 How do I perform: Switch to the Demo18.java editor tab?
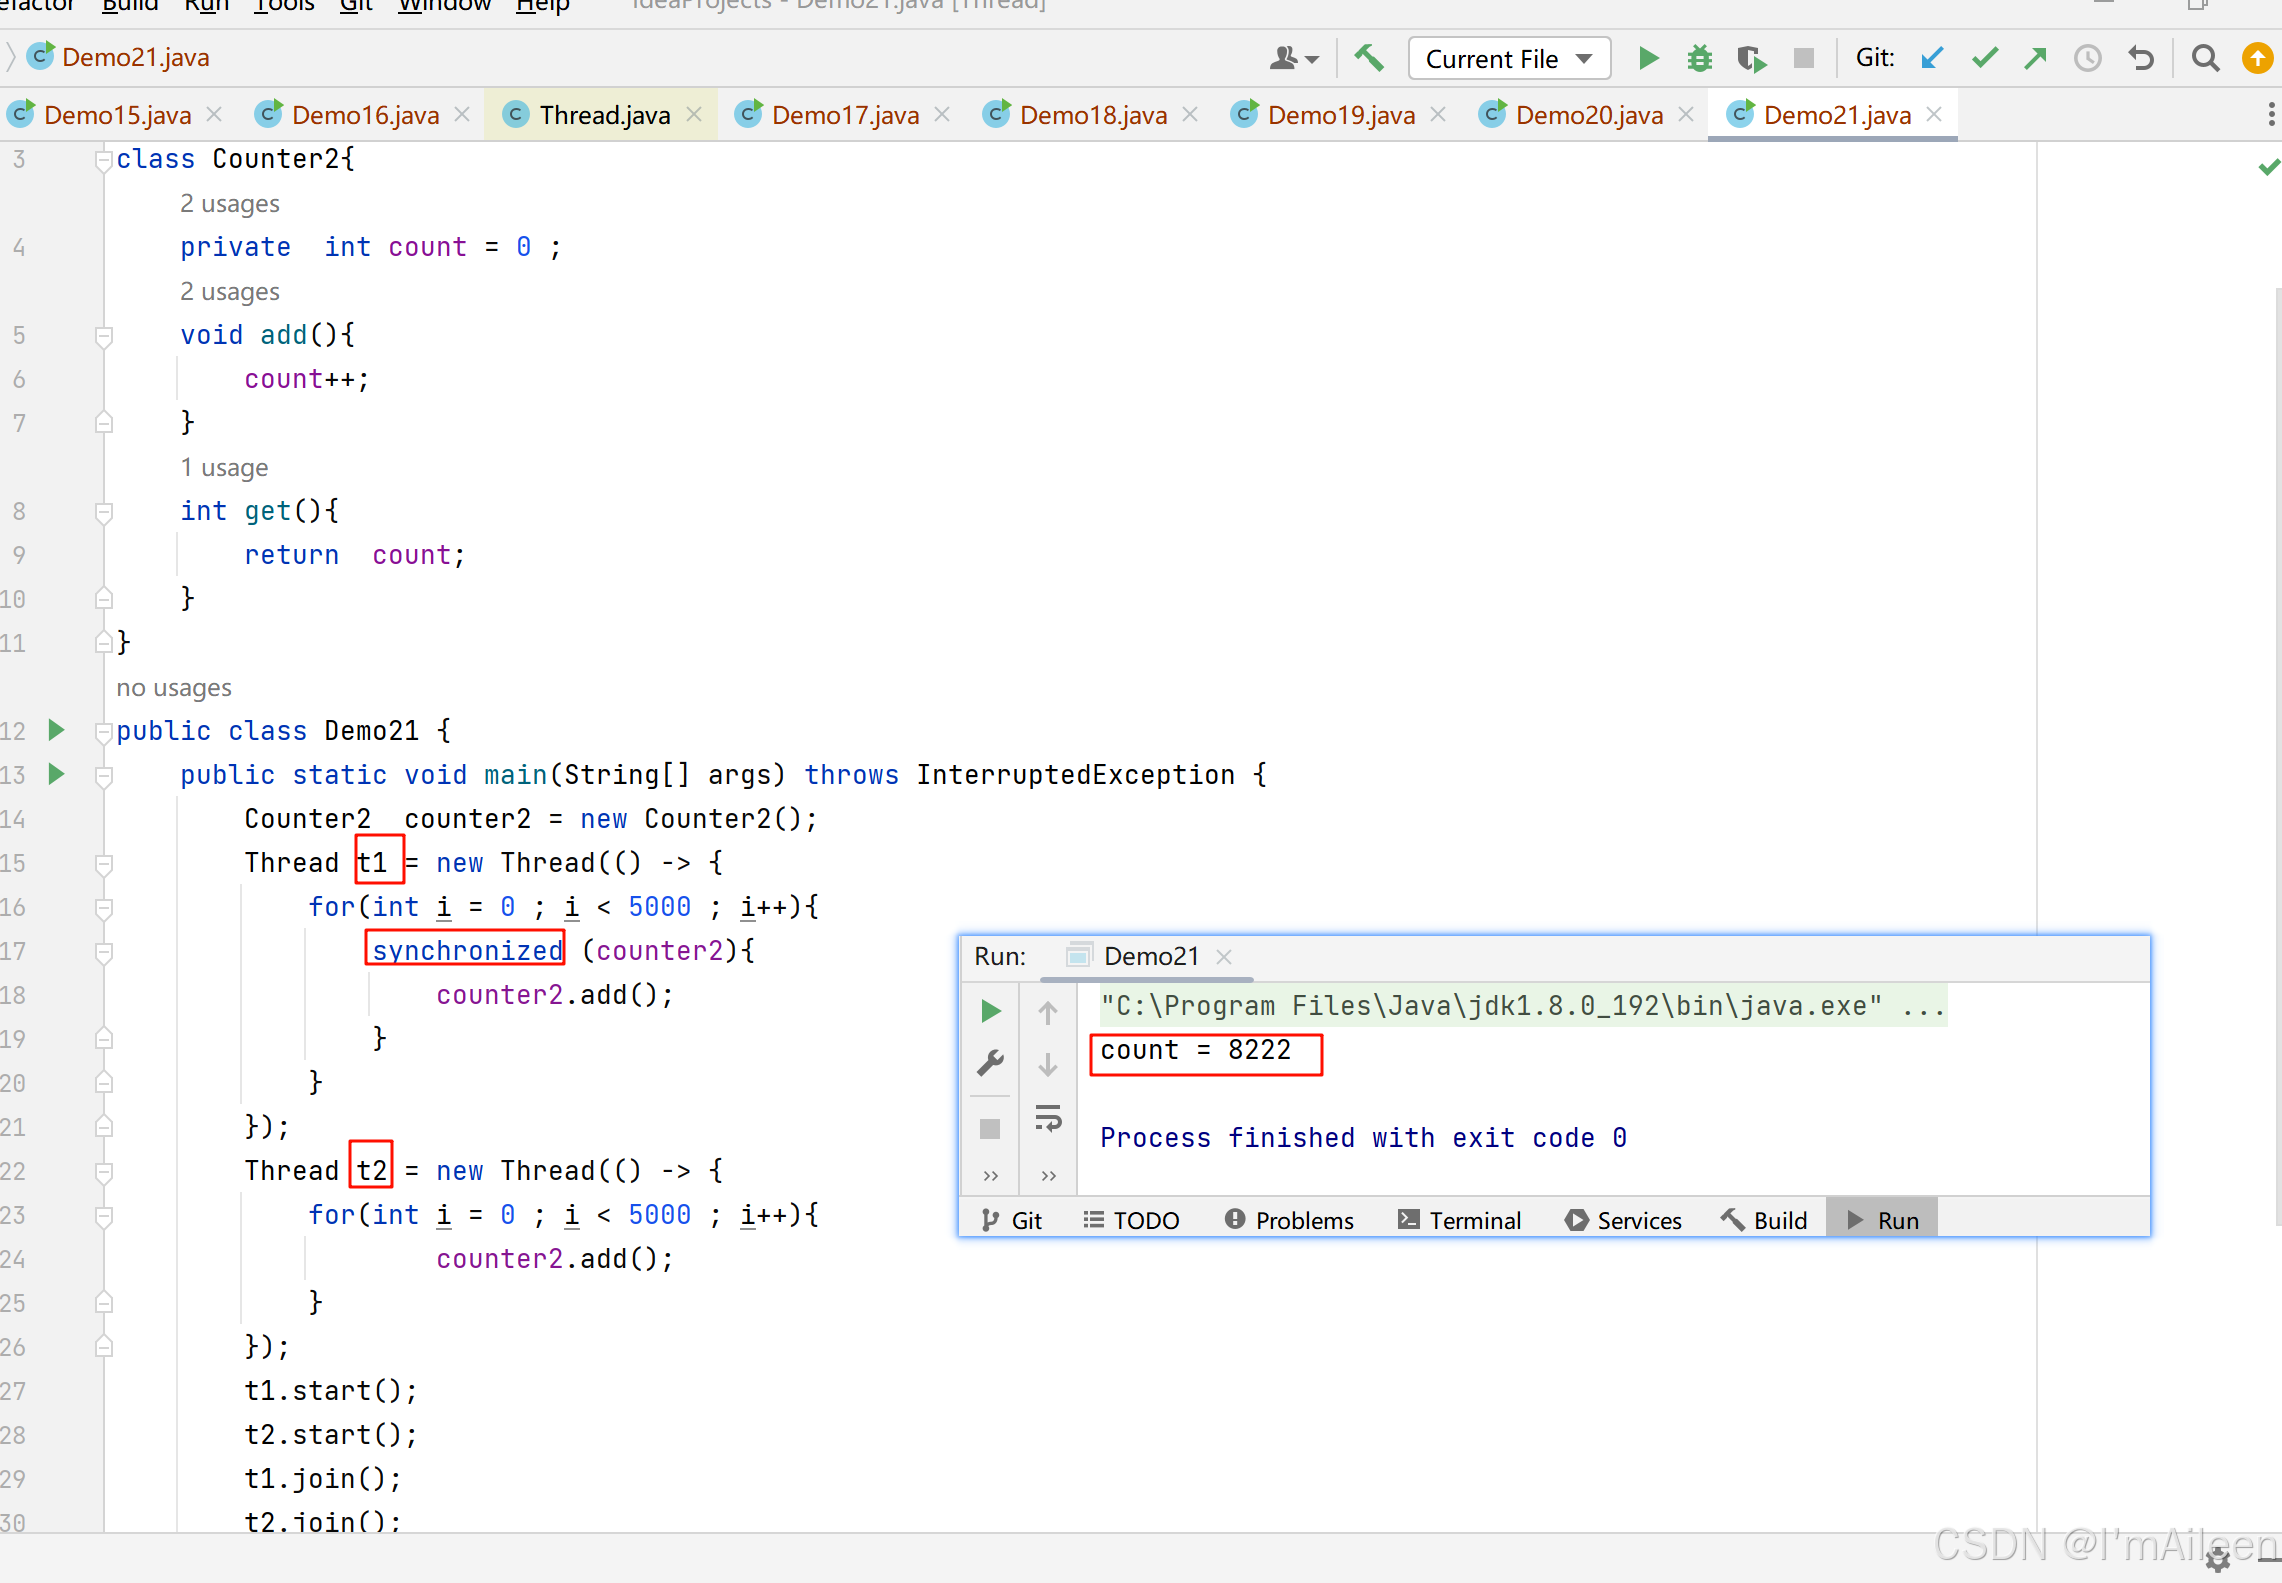1092,115
